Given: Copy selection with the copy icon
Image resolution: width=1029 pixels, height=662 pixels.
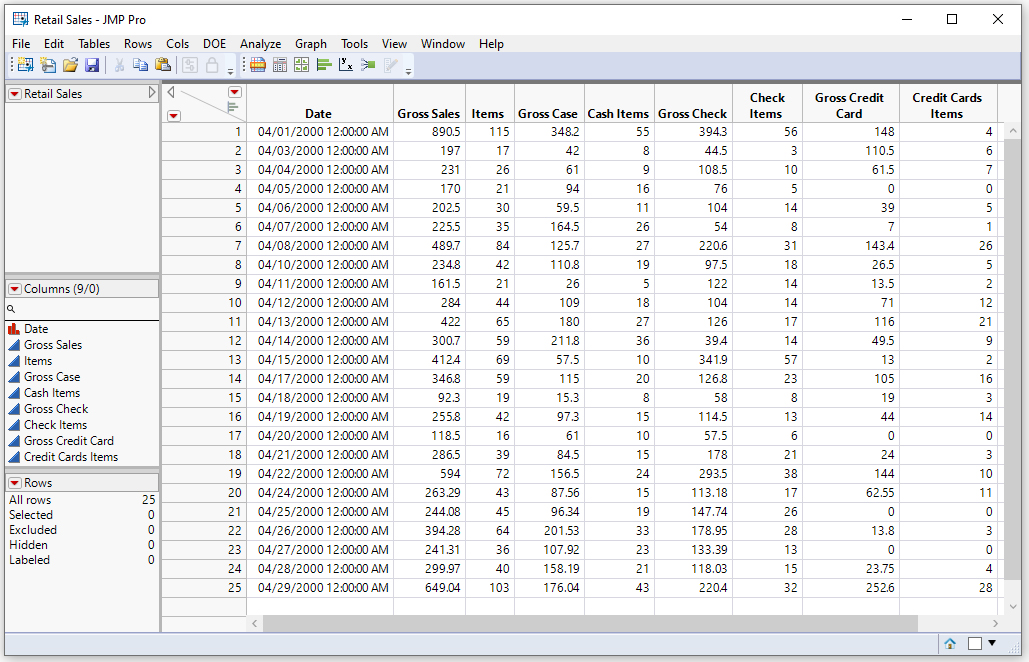Looking at the screenshot, I should (141, 65).
